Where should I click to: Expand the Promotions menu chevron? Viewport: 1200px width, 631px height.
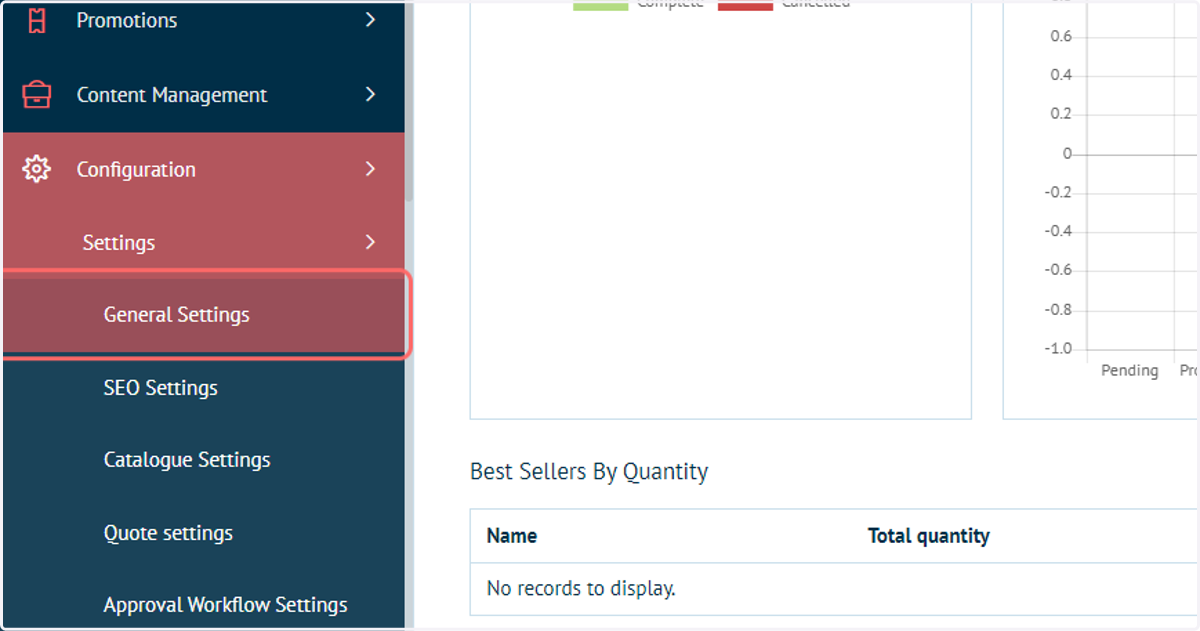coord(370,19)
